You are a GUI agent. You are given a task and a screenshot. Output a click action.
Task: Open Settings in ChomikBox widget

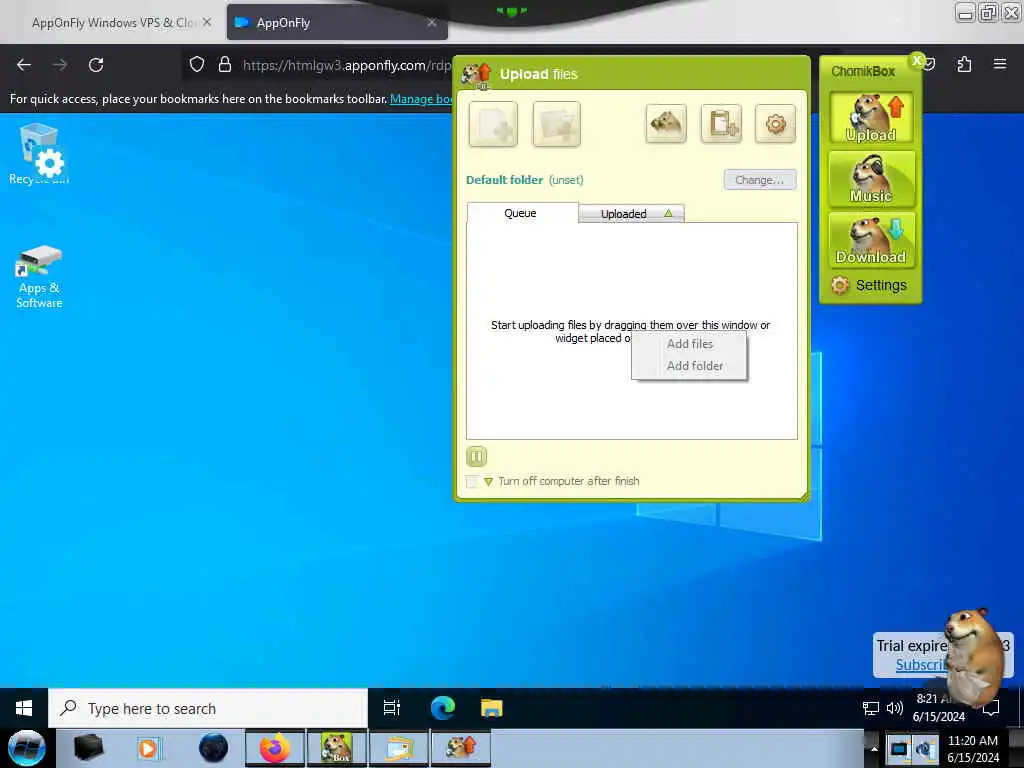point(869,285)
